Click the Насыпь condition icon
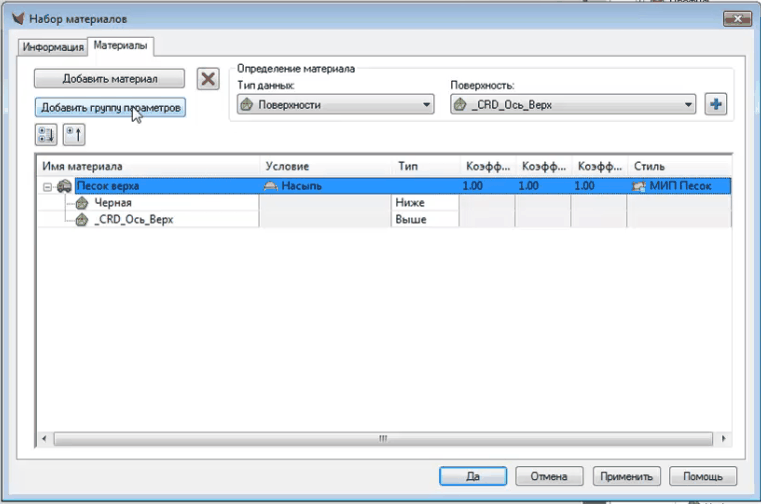The height and width of the screenshot is (504, 761). coord(270,186)
